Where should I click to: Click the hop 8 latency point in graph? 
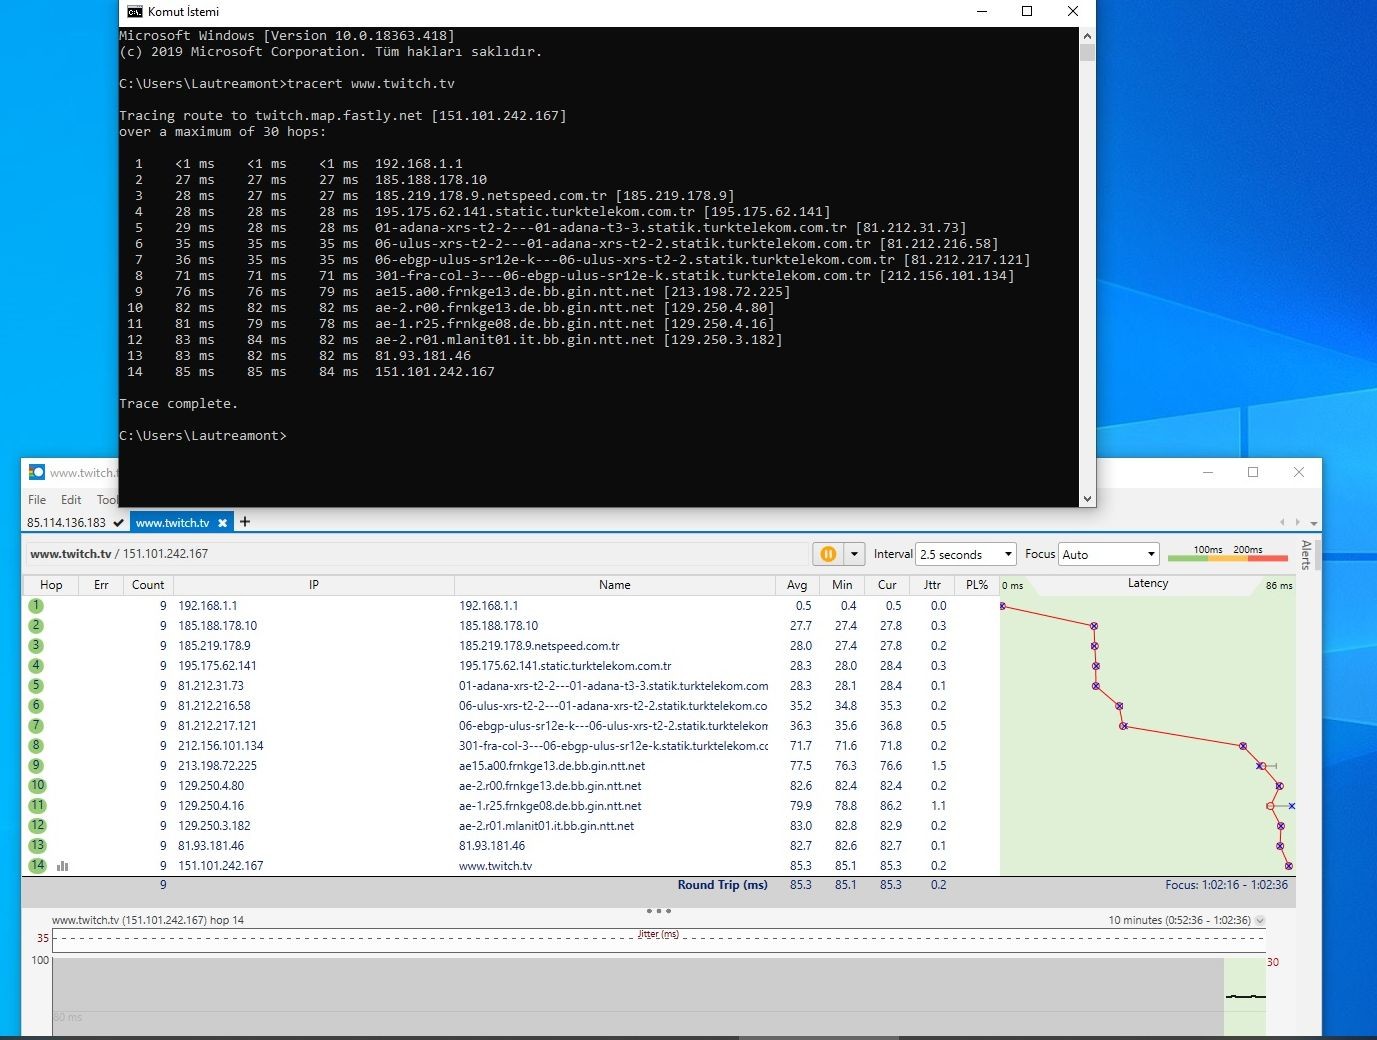1243,746
